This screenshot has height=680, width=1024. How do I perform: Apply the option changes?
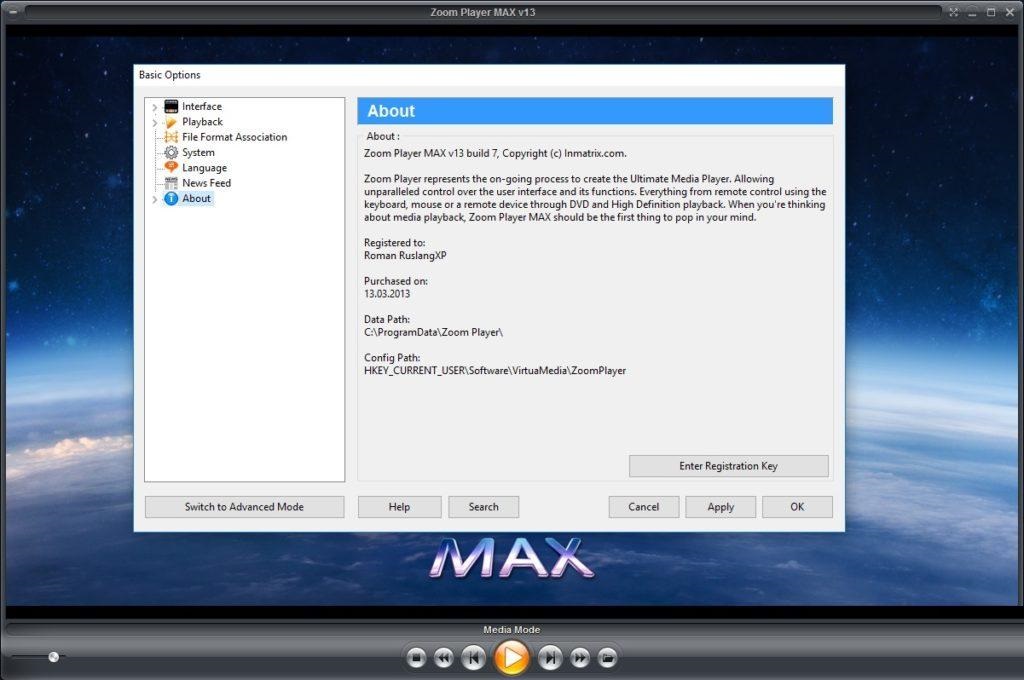(721, 507)
